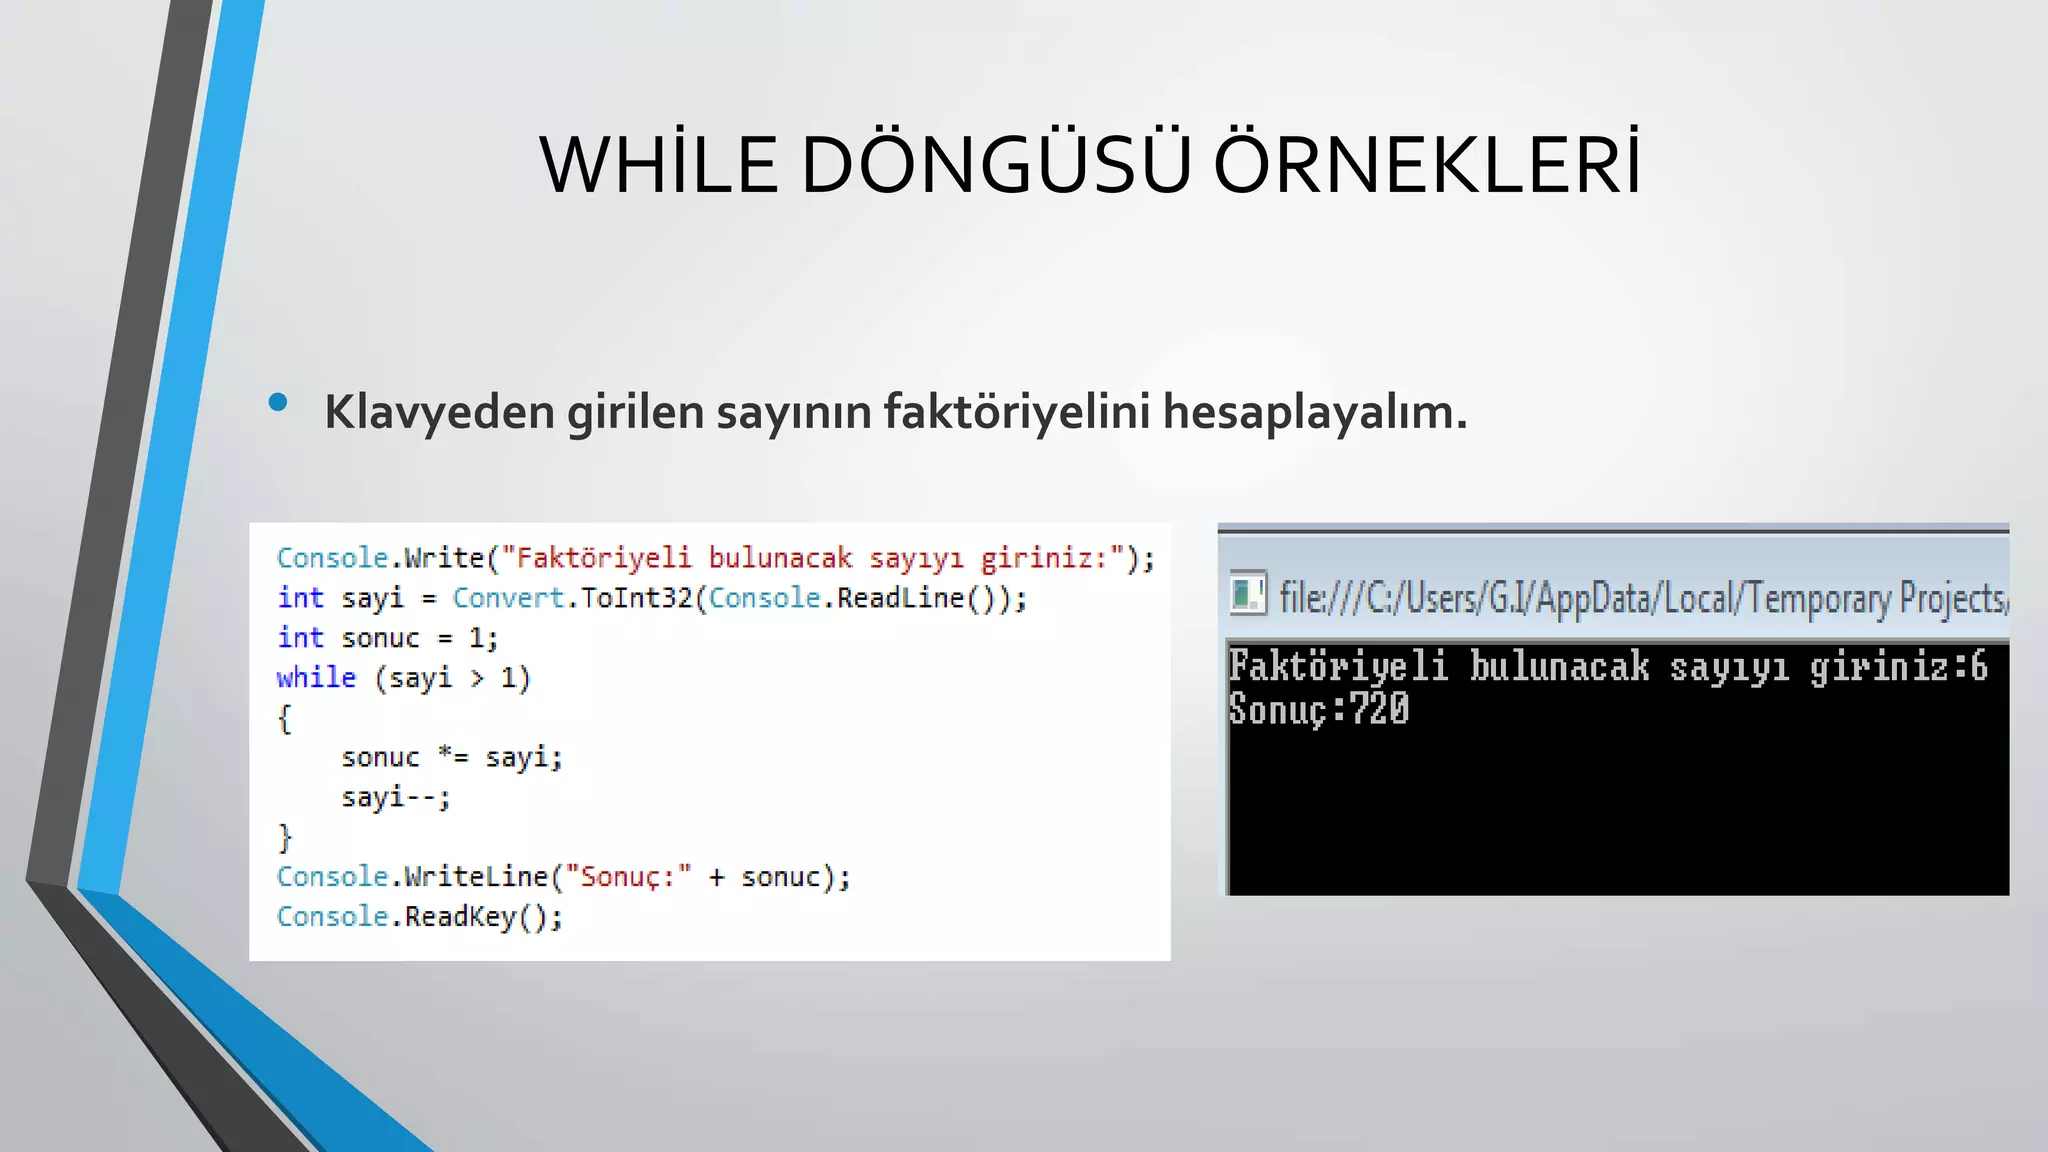
Task: Click console output 'Faktöriyeli bulunacak sayıyı giriniz:6'
Action: tap(1608, 667)
